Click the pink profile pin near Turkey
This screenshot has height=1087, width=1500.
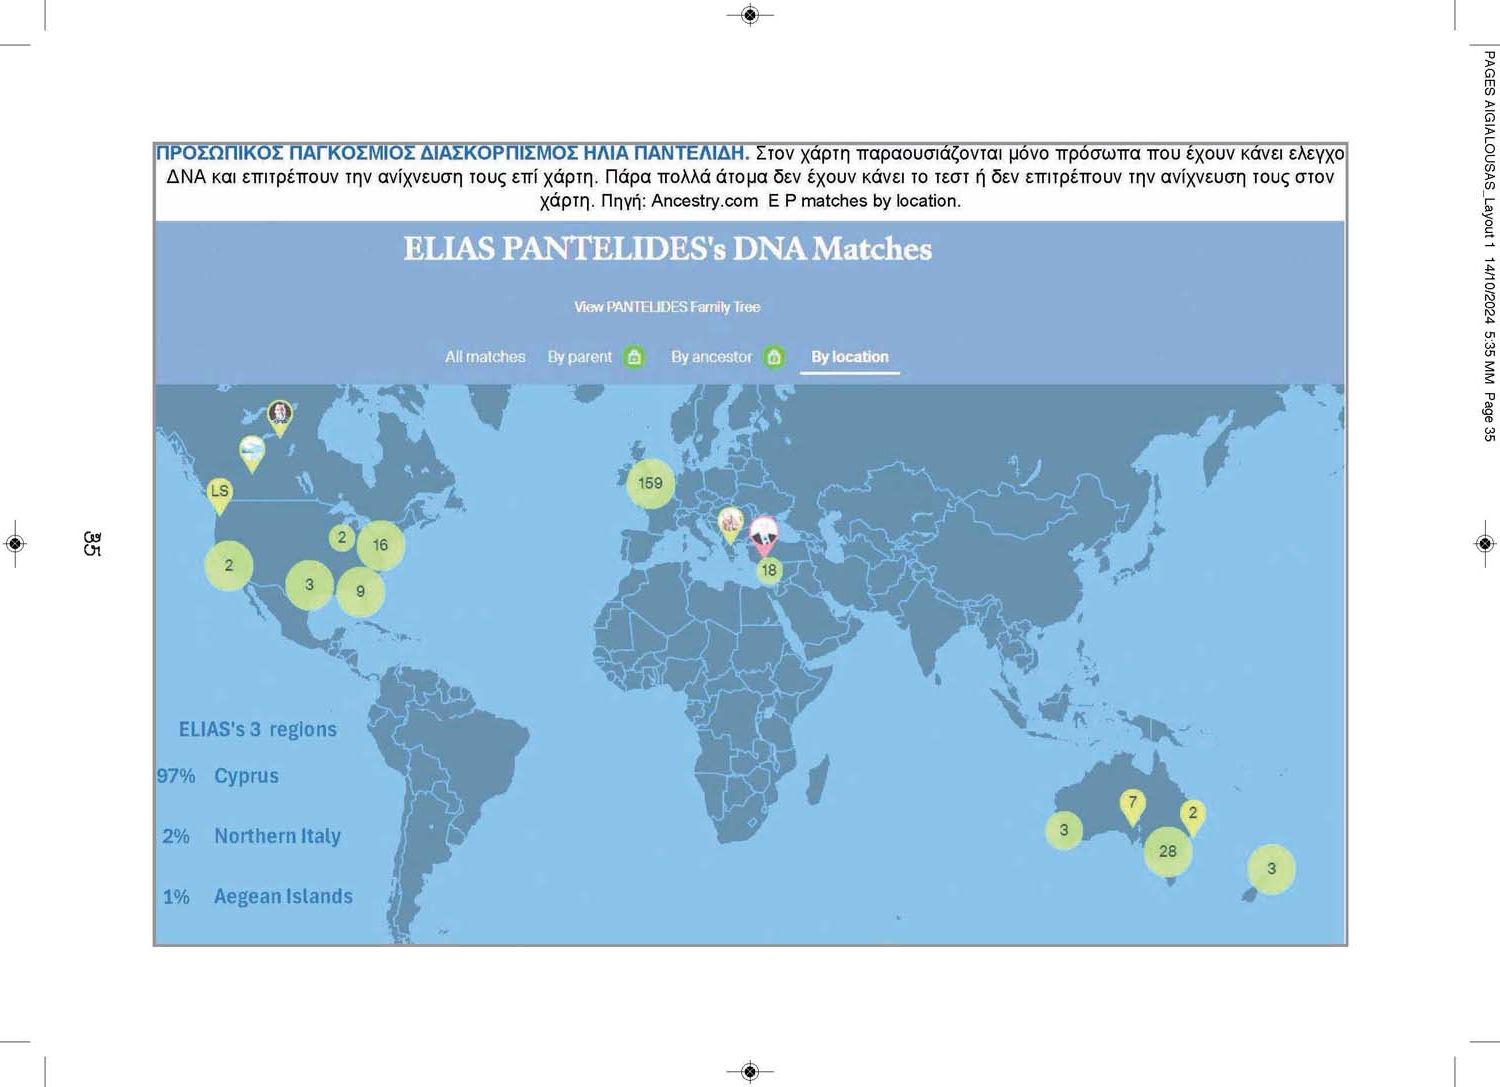(764, 536)
